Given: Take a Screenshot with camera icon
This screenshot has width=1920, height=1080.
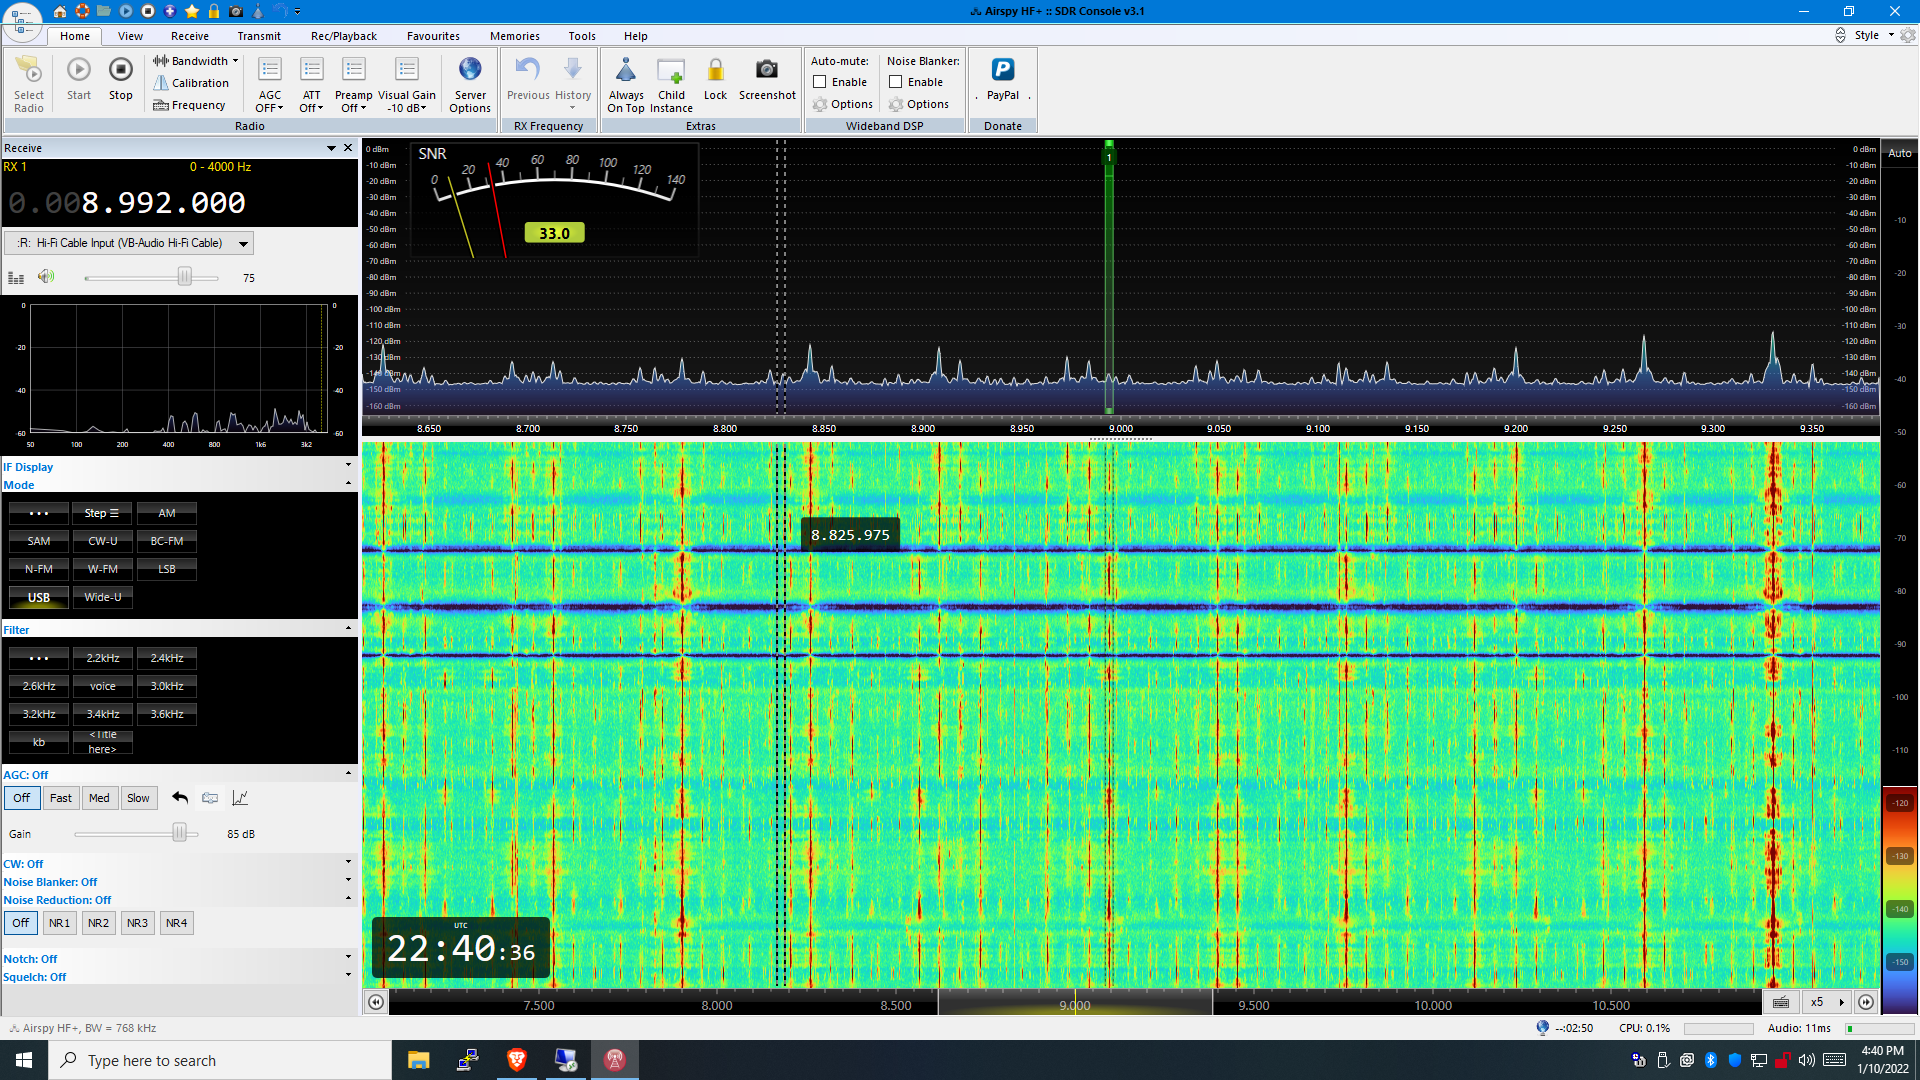Looking at the screenshot, I should click(767, 70).
